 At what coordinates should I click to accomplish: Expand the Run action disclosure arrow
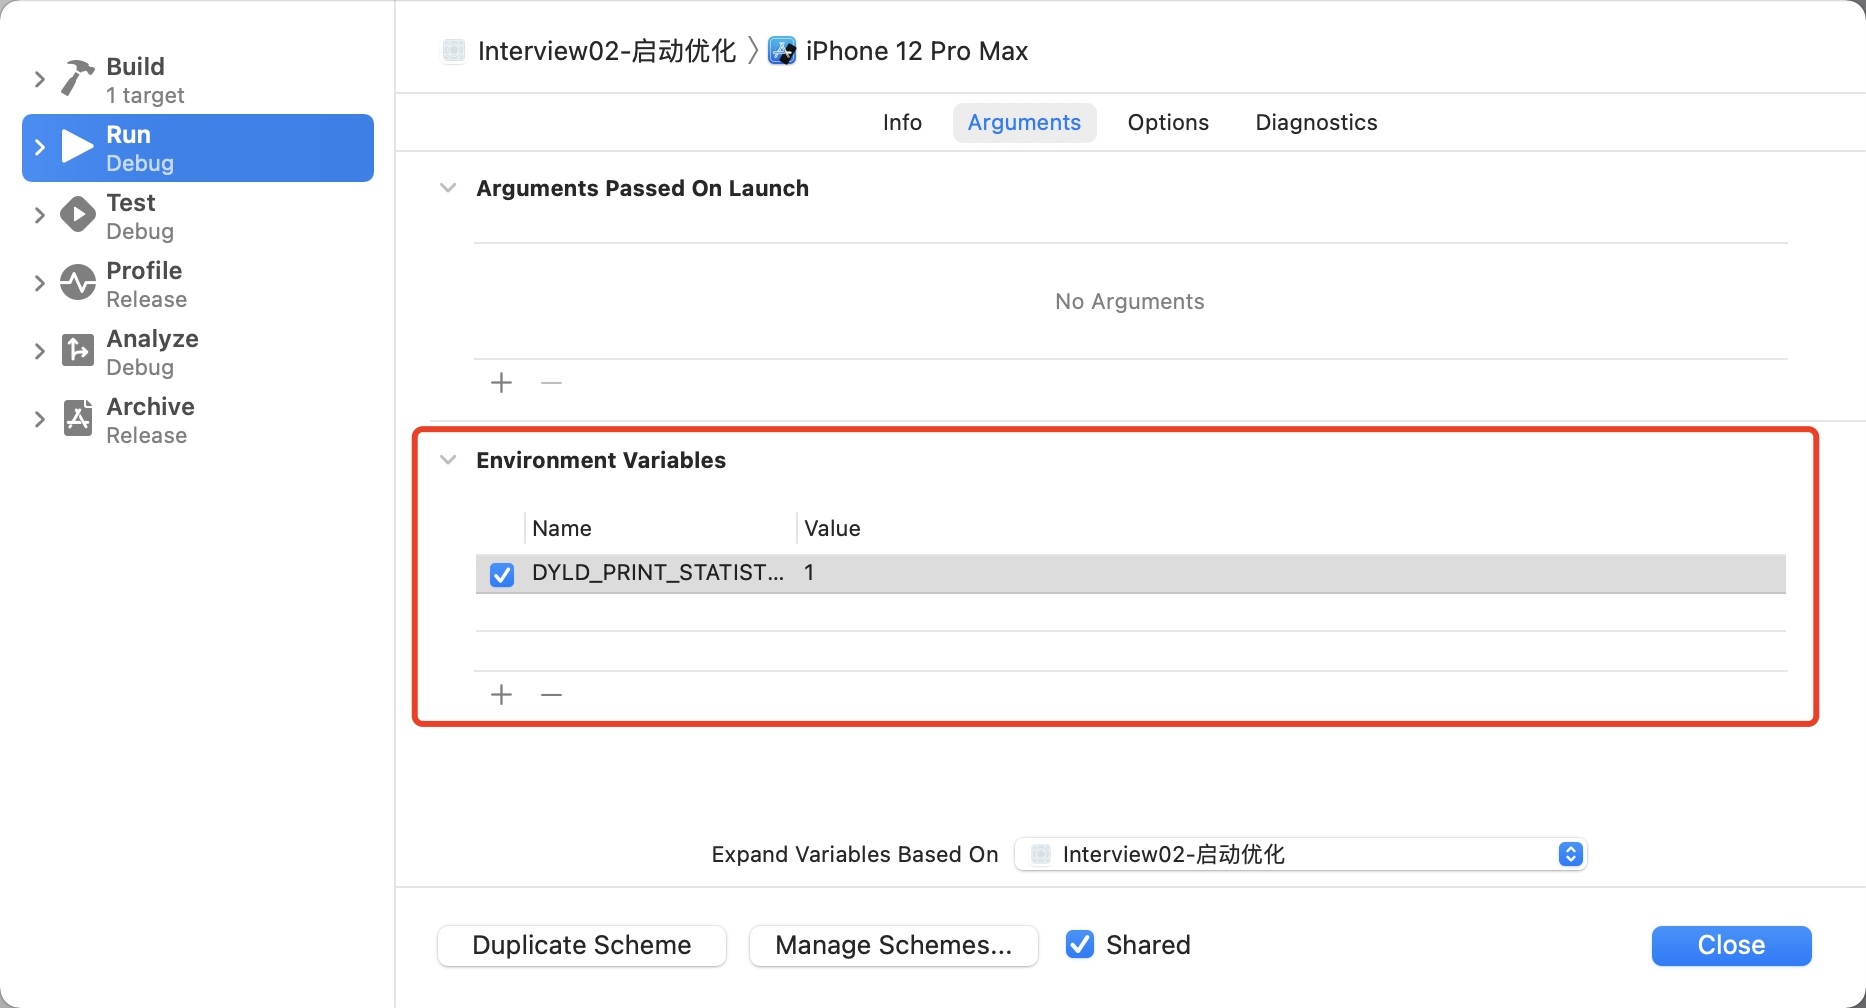tap(40, 147)
